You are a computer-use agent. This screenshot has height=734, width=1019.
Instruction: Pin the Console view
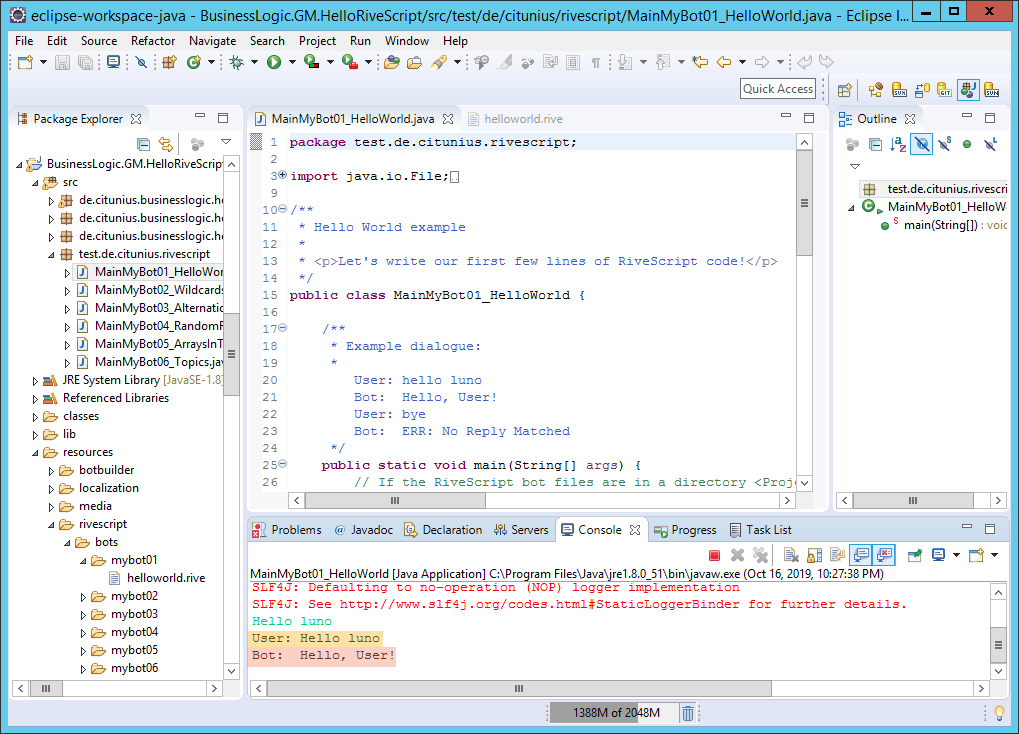coord(914,555)
